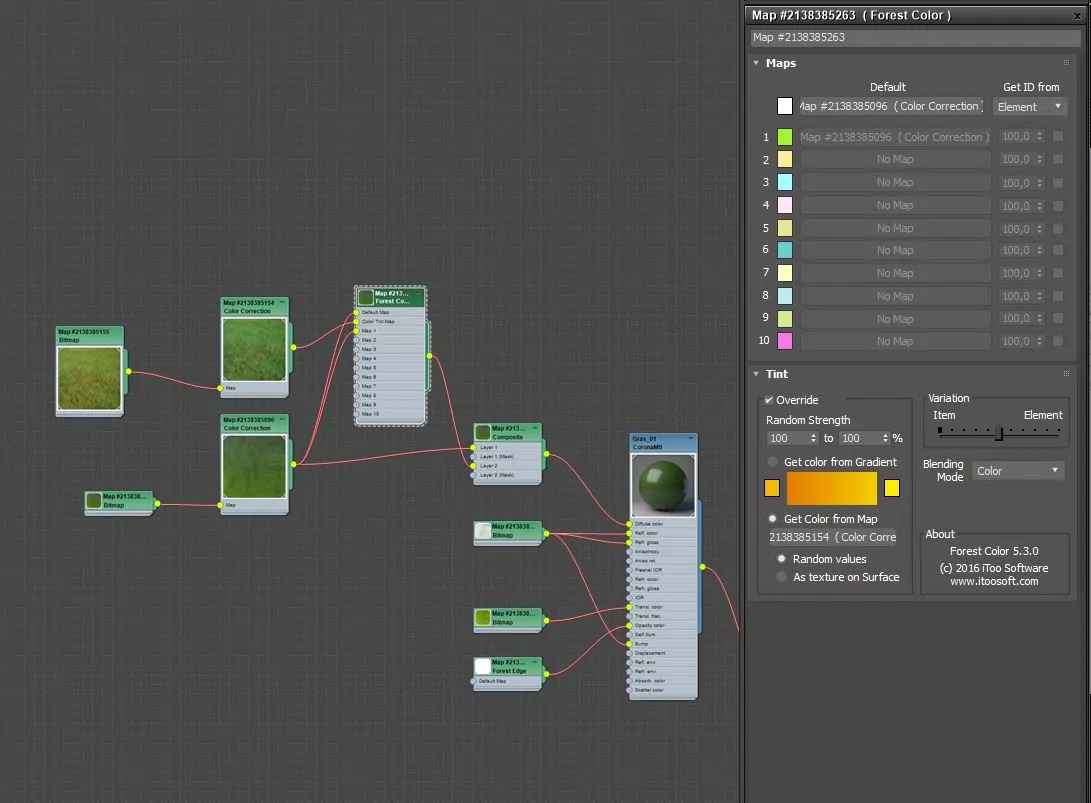Viewport: 1091px width, 803px height.
Task: Collapse the Tint rollout
Action: 776,374
